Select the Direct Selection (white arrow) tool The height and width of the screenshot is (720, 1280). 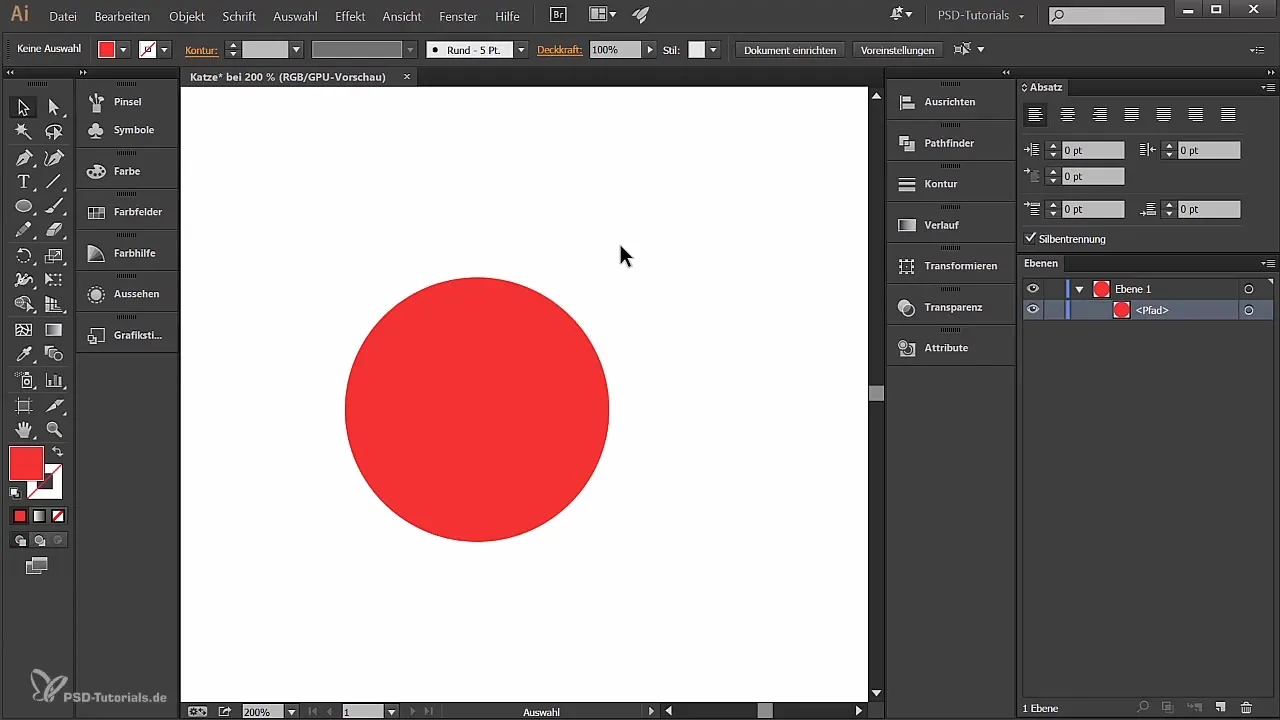point(54,107)
